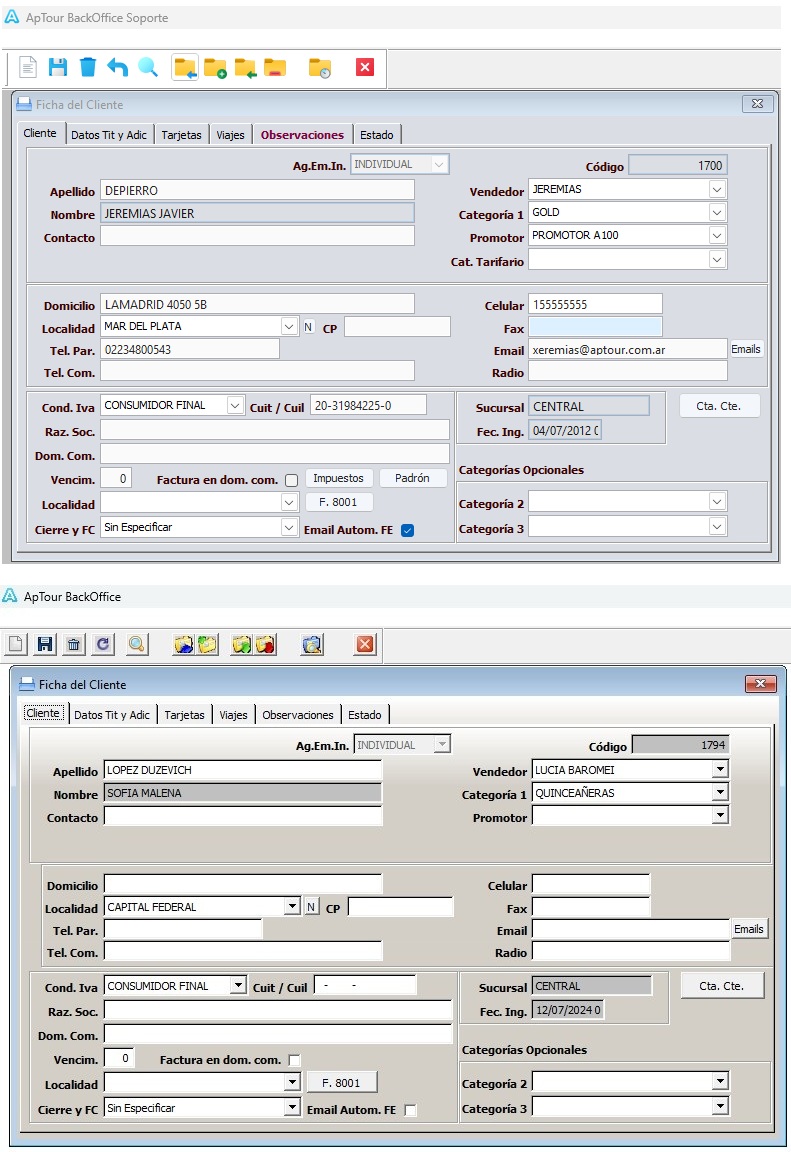791x1152 pixels.
Task: Click the red X close icon in top toolbar
Action: click(x=365, y=68)
